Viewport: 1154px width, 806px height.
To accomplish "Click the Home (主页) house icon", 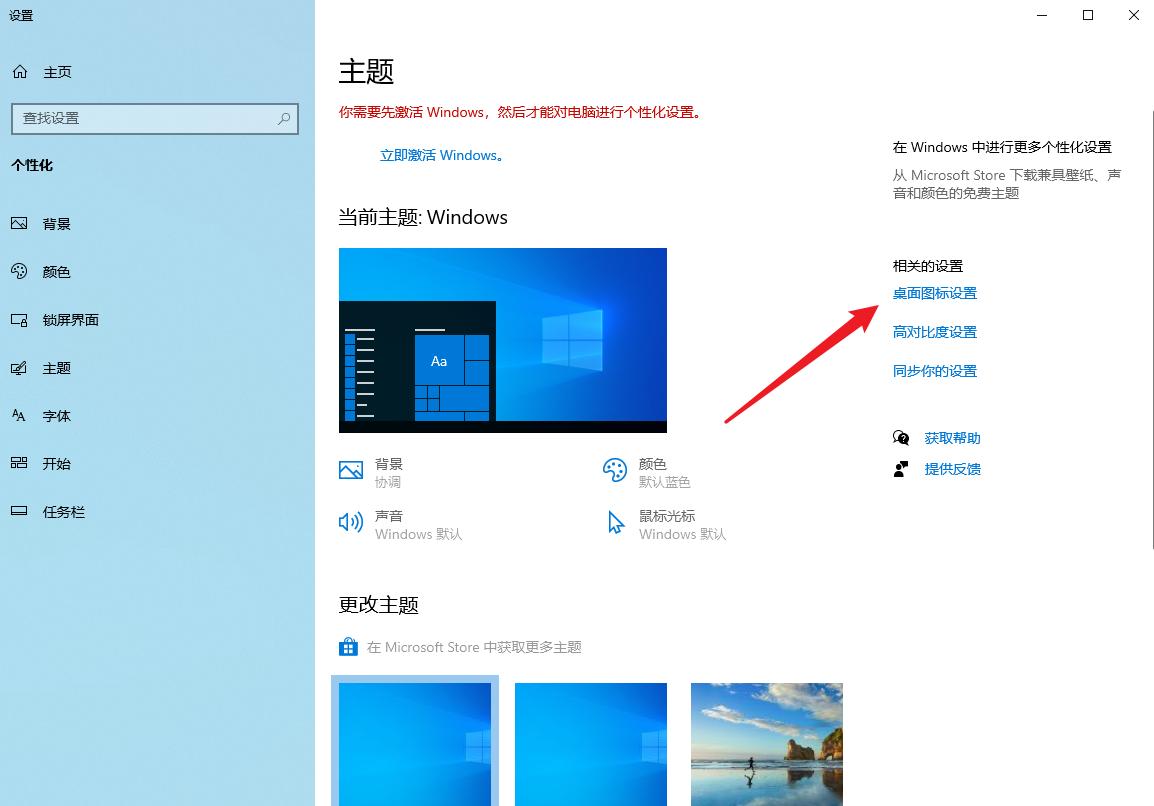I will point(20,71).
